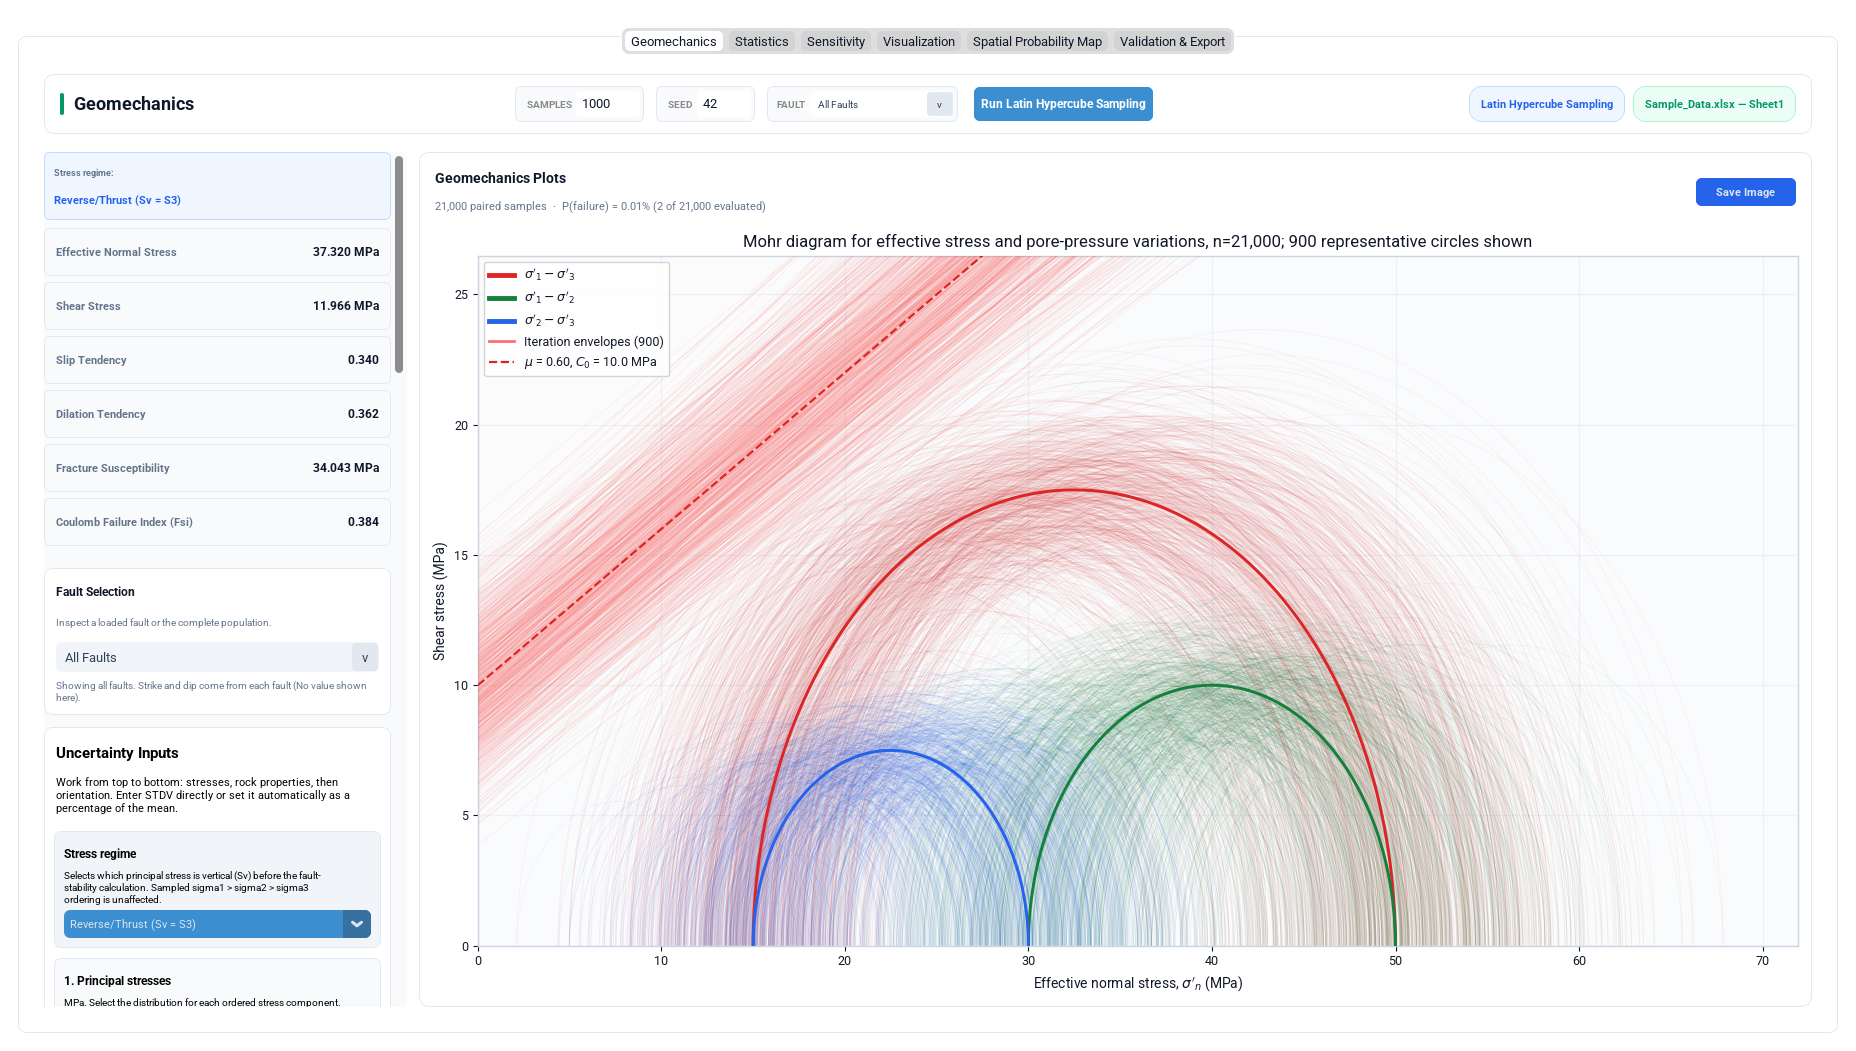Click the Mohr diagram title text
Viewport: 1856px width, 1051px height.
(1137, 241)
